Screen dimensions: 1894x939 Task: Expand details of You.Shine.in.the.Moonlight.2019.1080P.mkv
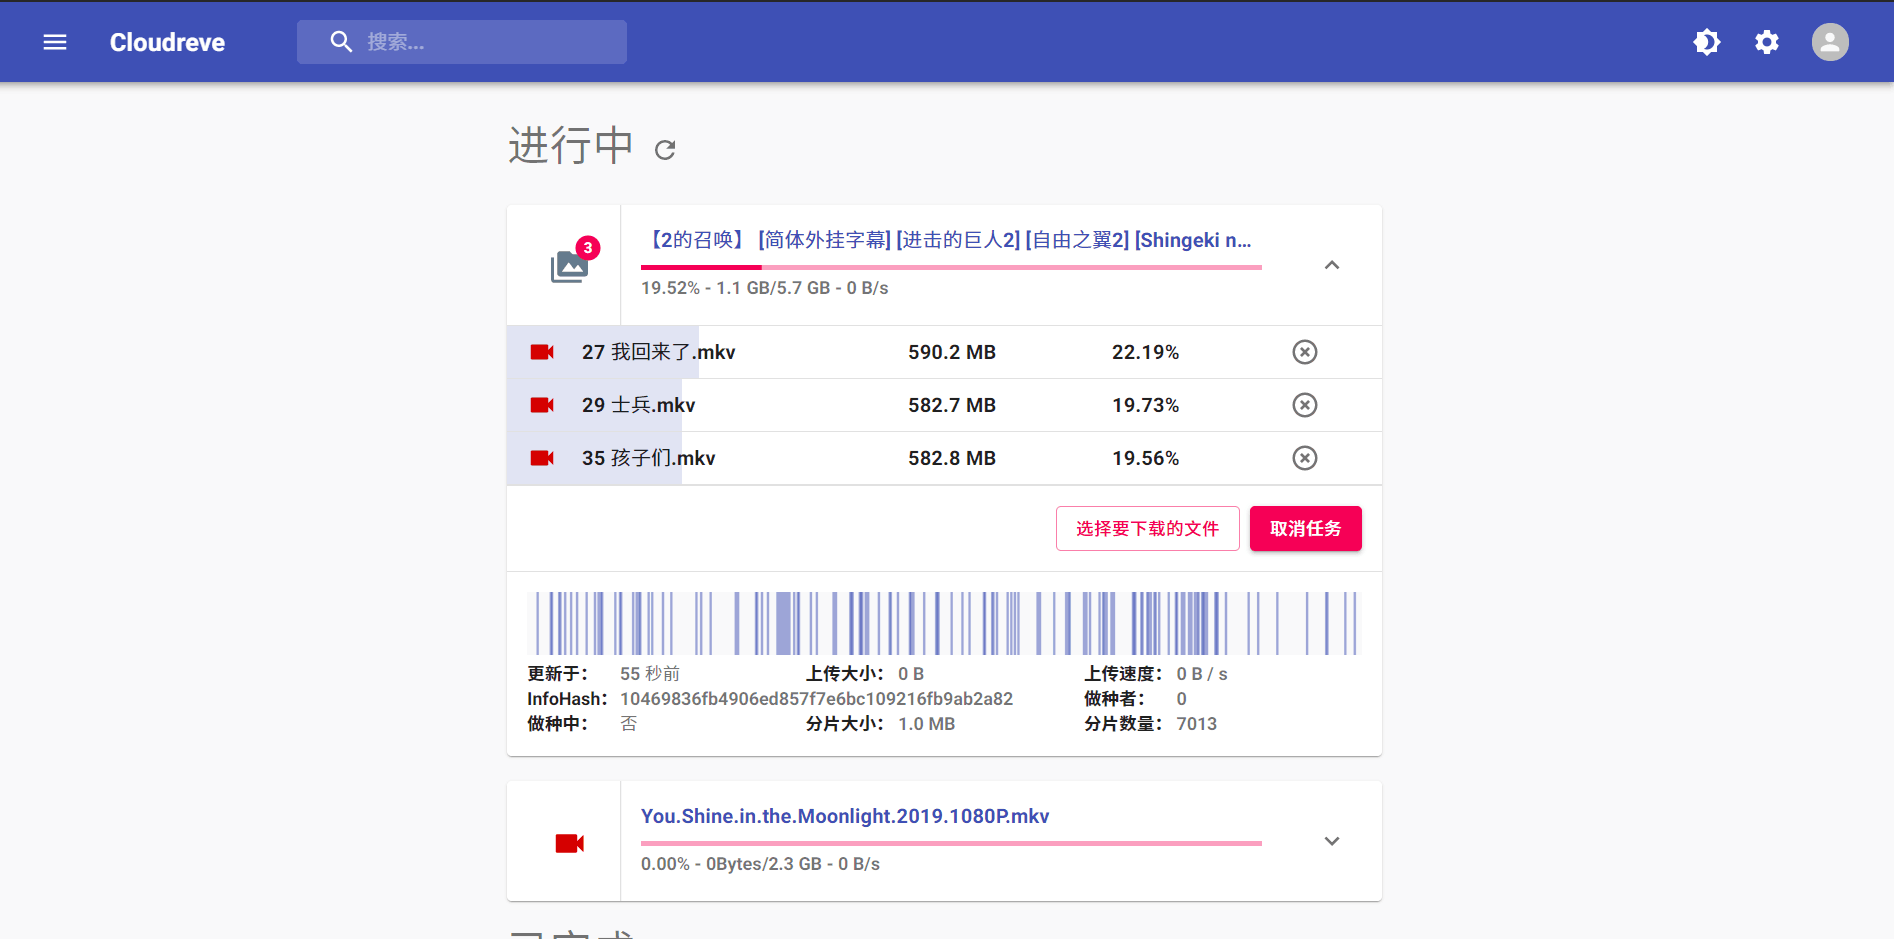[x=1331, y=841]
